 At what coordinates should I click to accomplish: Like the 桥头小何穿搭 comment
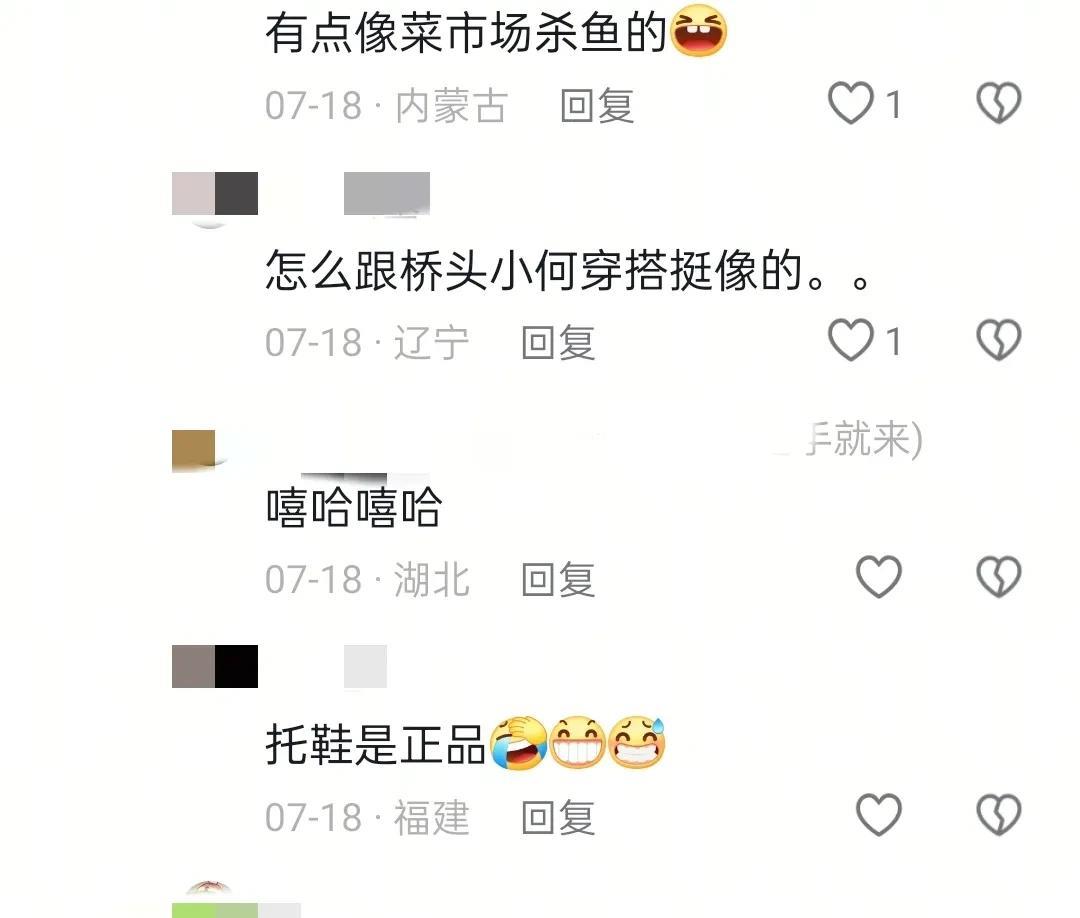pos(851,340)
